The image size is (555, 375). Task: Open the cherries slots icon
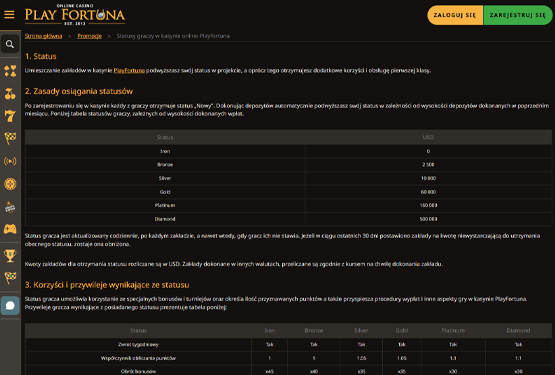point(10,94)
